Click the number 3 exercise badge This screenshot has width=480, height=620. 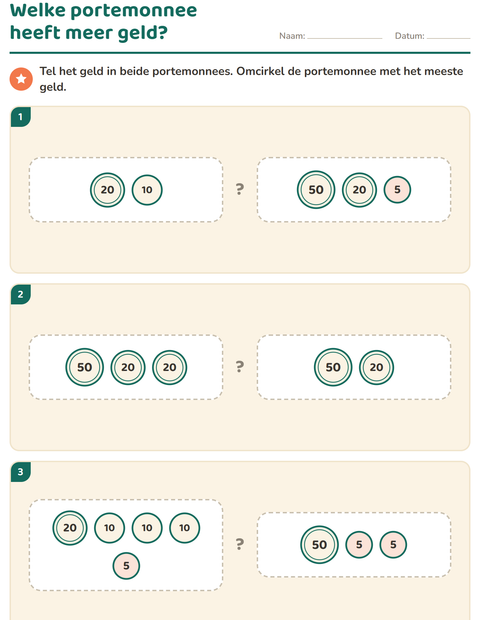(21, 472)
